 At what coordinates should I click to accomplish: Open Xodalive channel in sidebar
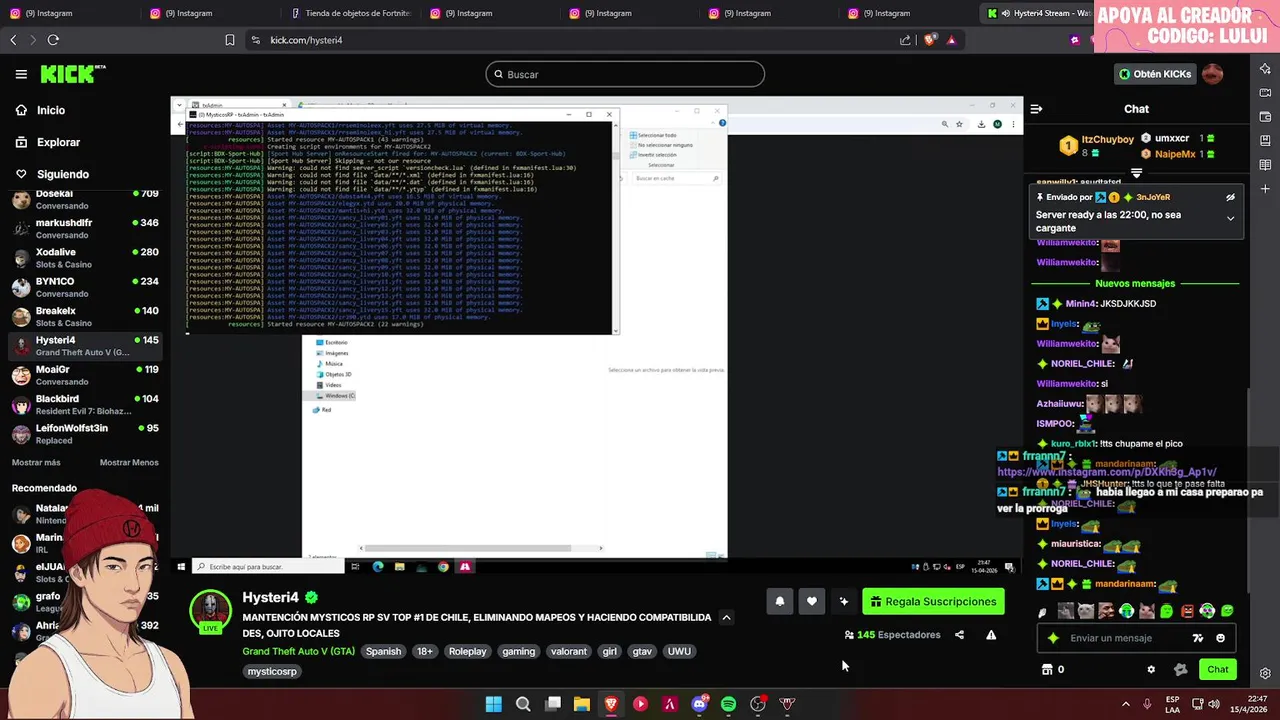pos(85,258)
